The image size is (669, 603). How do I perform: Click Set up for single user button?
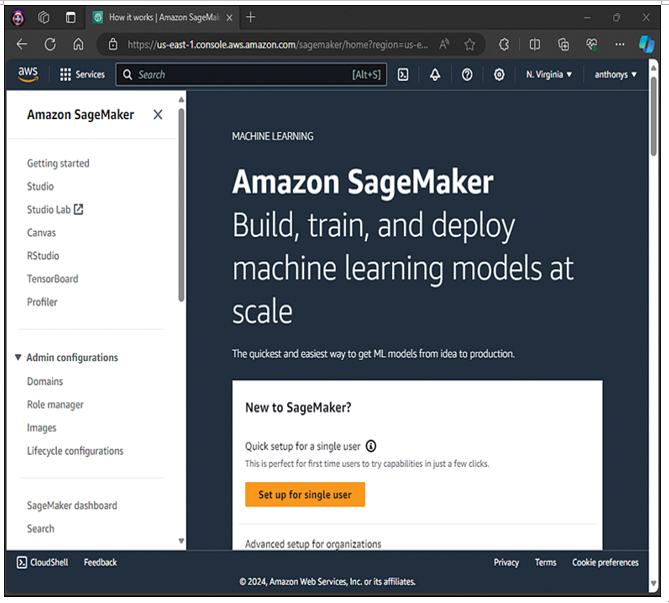tap(305, 495)
